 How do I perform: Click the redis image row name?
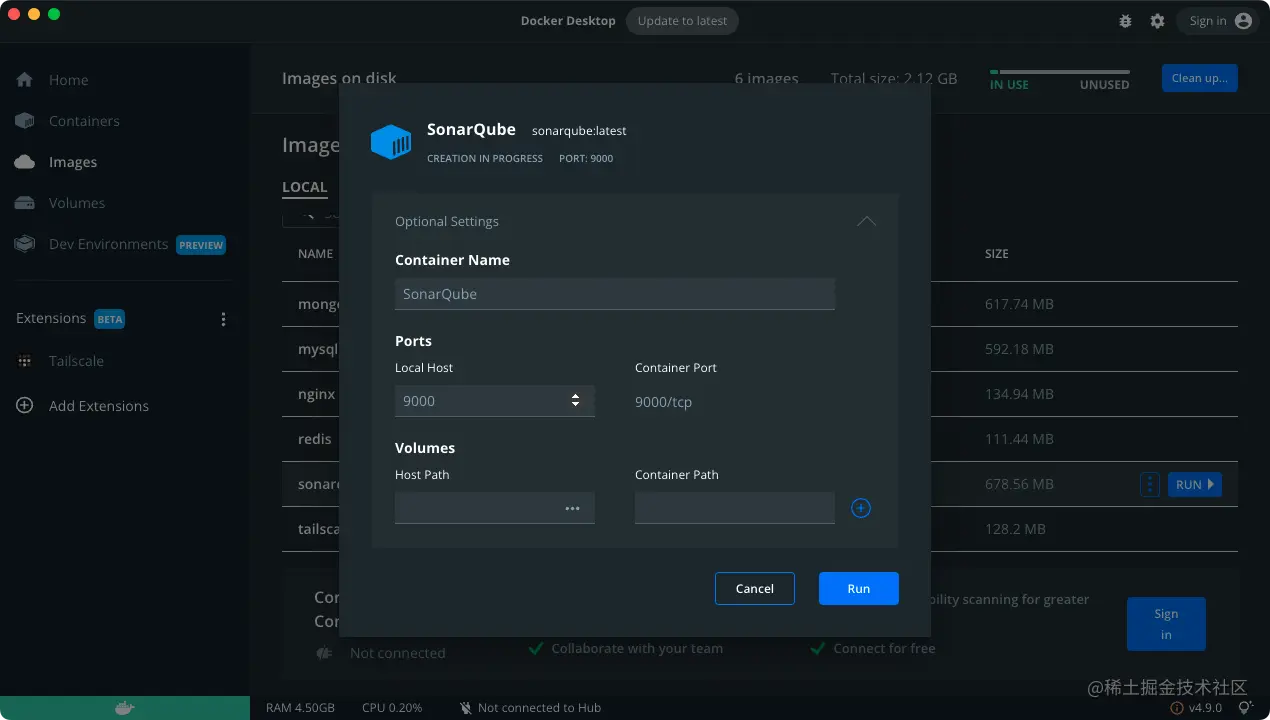(315, 439)
